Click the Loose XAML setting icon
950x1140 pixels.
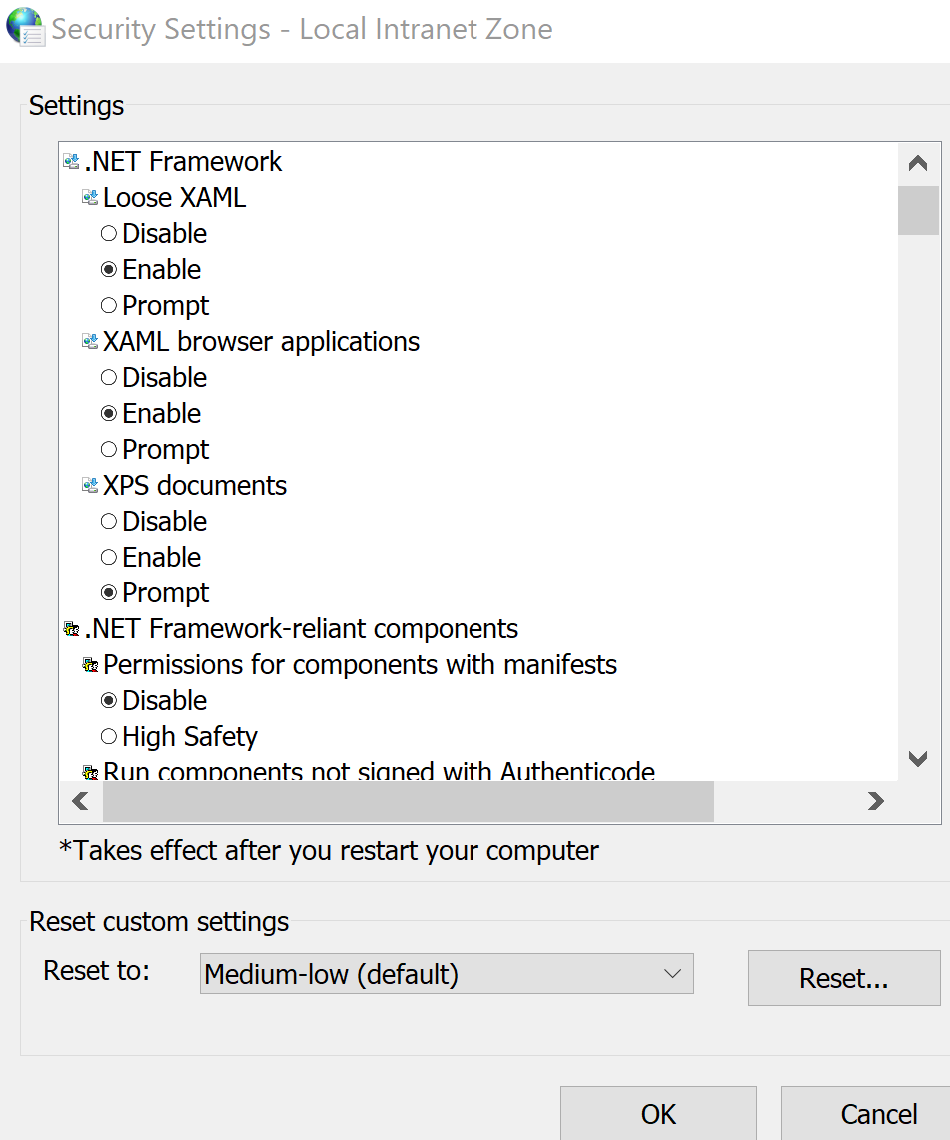coord(90,198)
